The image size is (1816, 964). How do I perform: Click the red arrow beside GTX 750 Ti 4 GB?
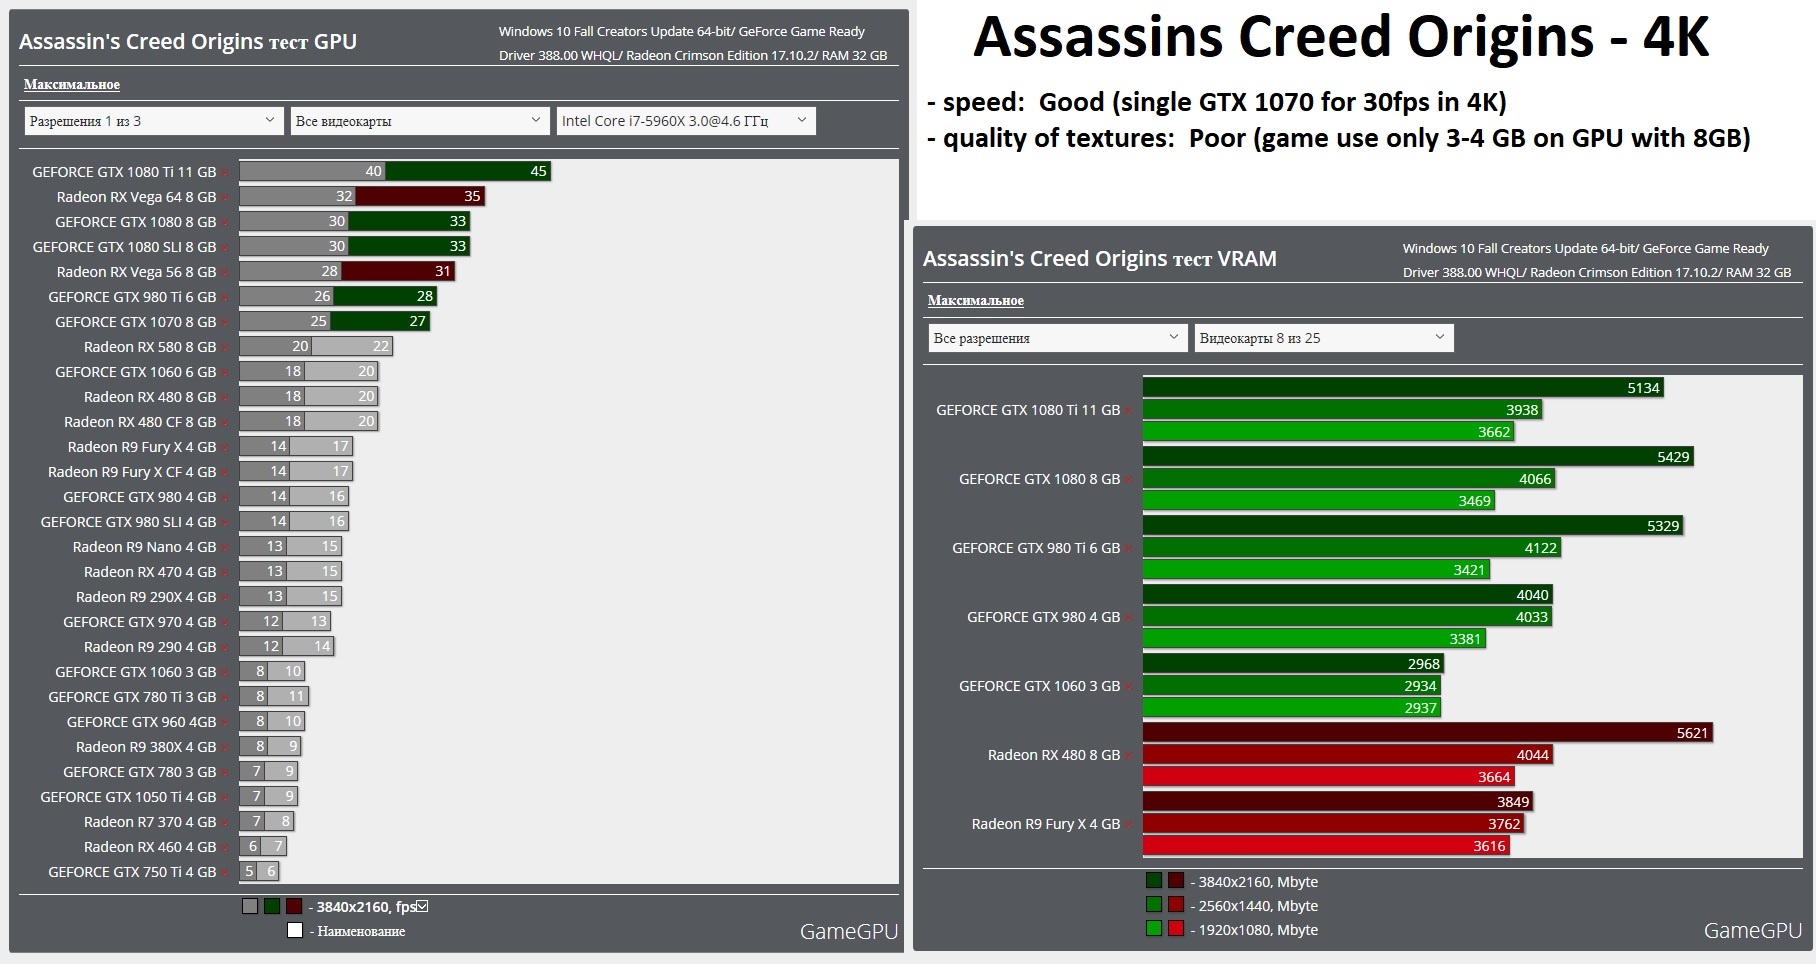tap(227, 873)
